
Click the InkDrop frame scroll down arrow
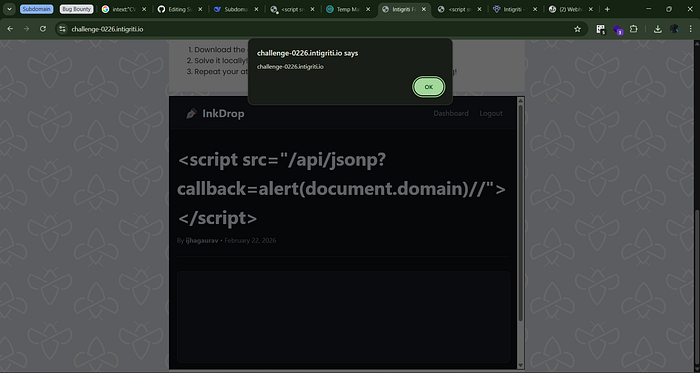(521, 365)
